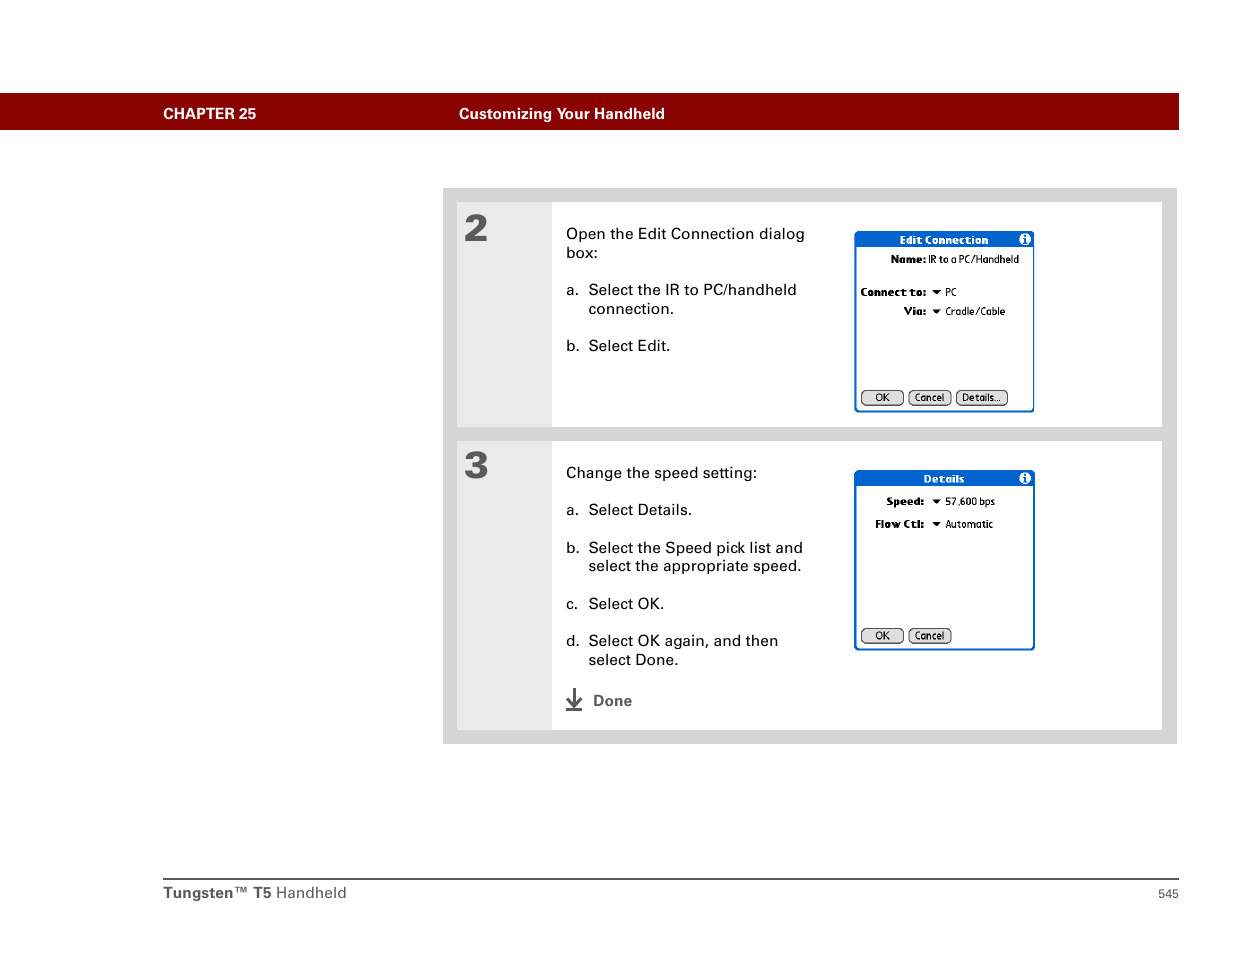
Task: Click the info icon in Details title
Action: [1024, 479]
